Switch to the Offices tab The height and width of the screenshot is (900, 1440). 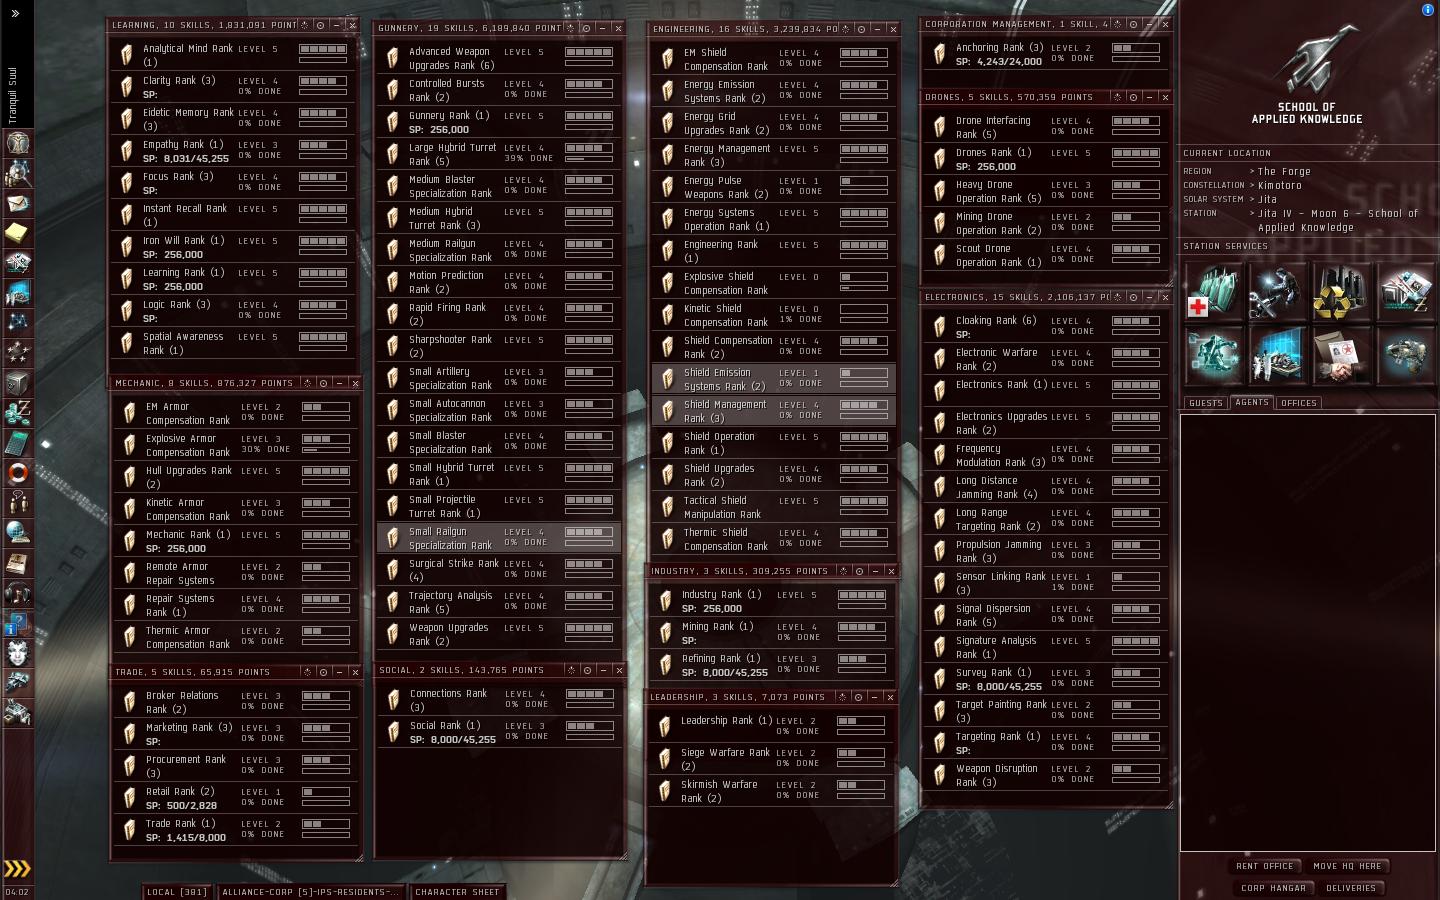[x=1298, y=403]
